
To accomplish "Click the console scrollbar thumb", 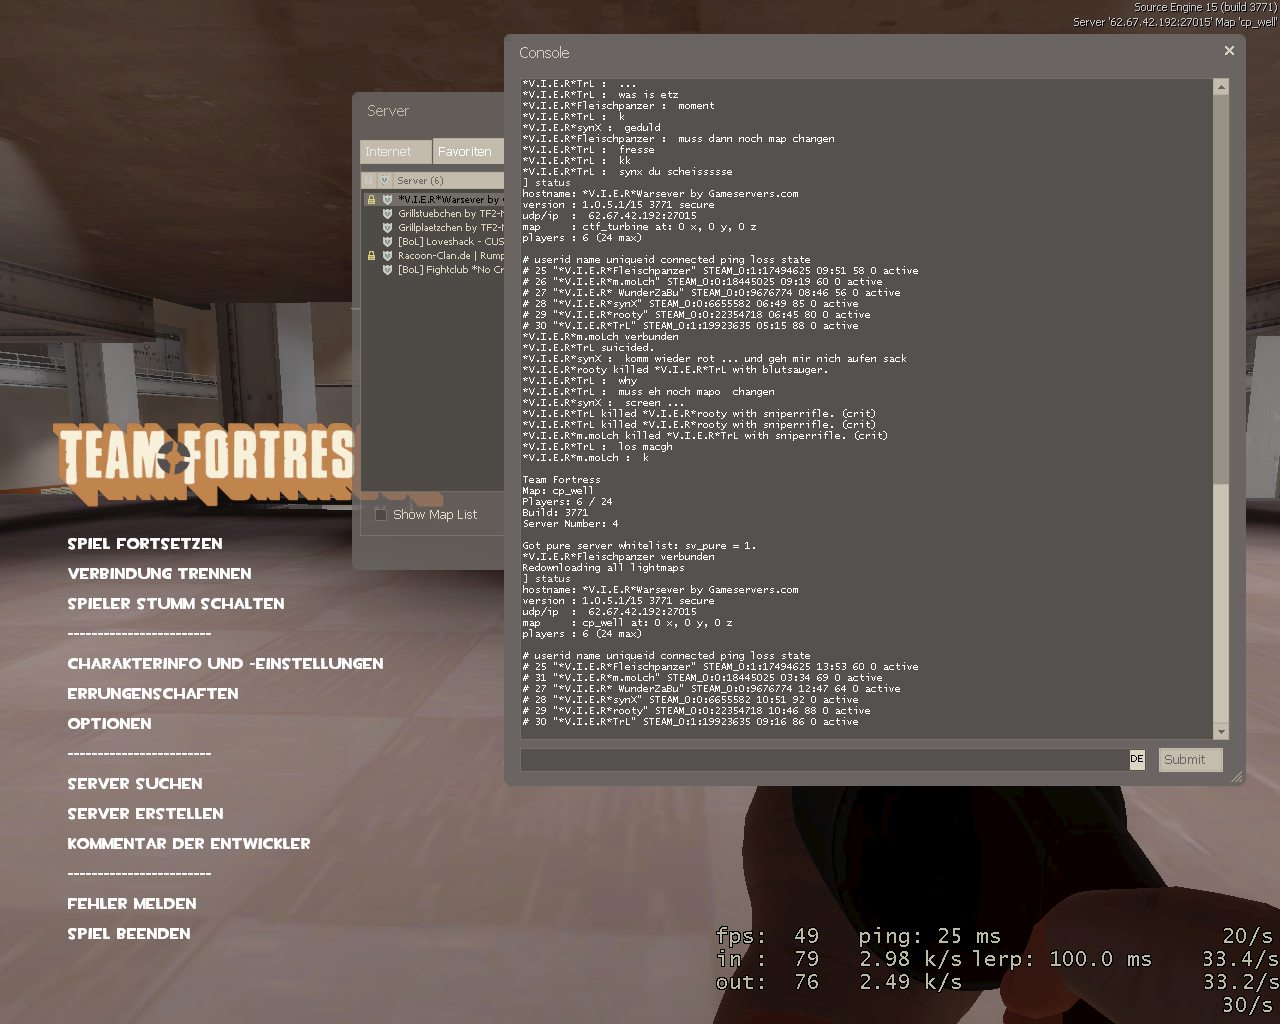I will 1221,604.
